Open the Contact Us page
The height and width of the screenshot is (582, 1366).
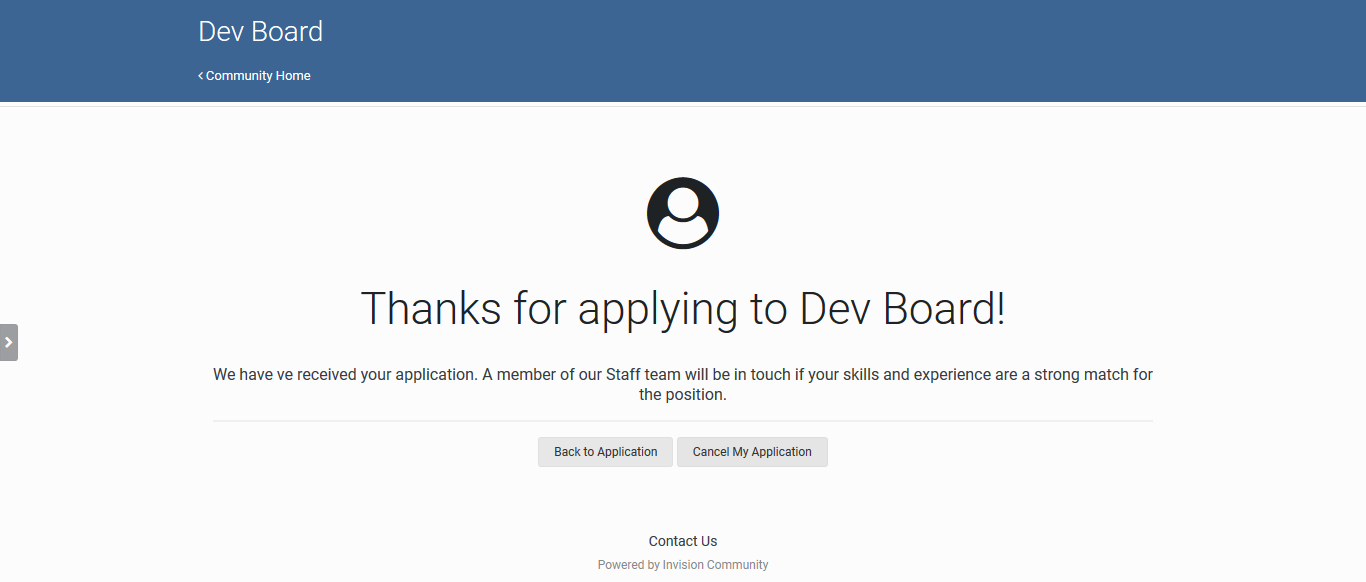coord(683,540)
